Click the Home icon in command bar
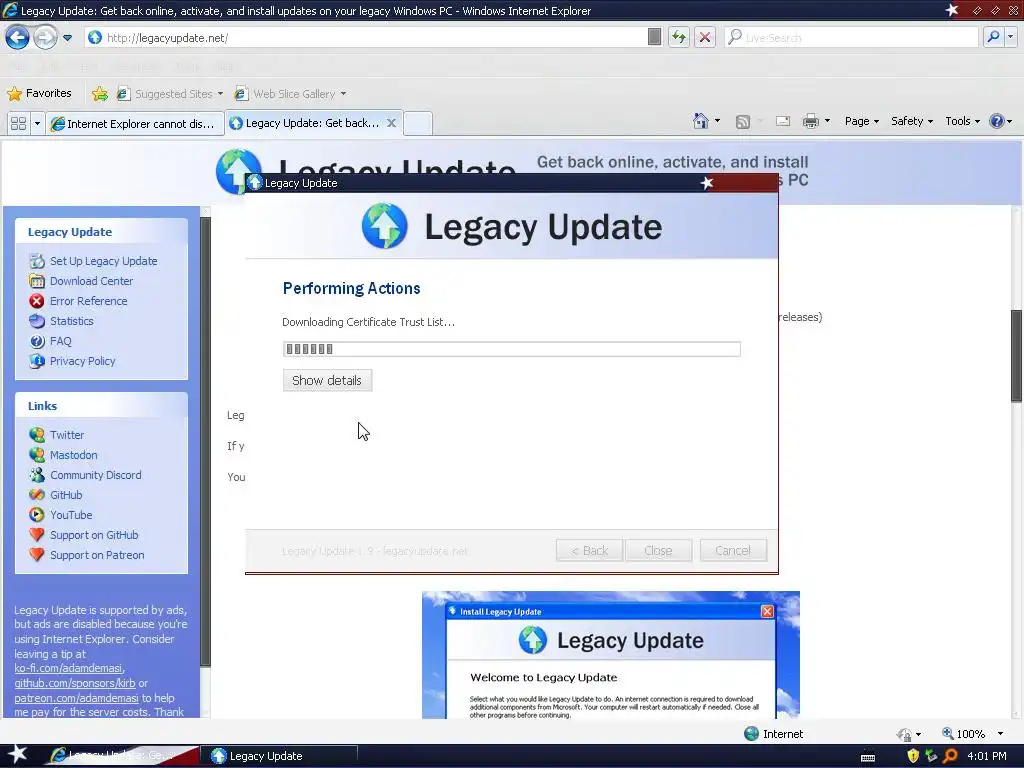Screen dimensions: 1024x768 point(701,121)
